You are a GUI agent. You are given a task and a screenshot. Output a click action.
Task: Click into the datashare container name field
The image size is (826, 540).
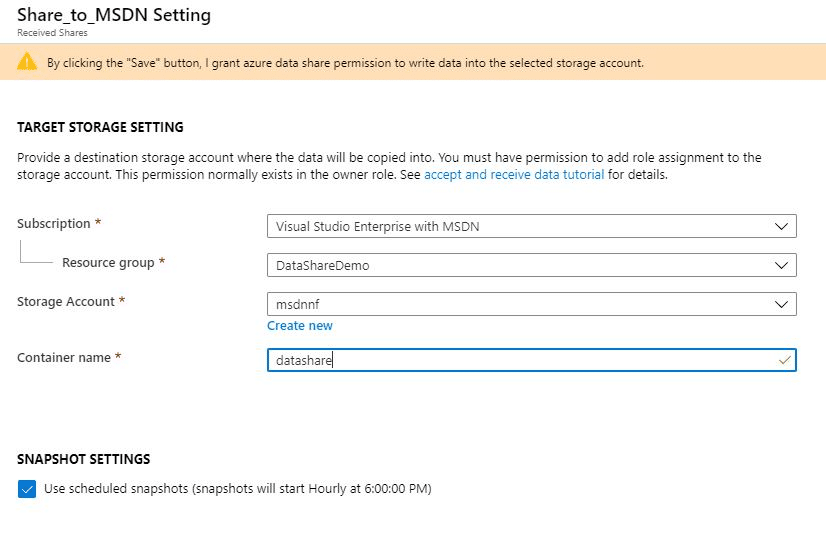[532, 360]
